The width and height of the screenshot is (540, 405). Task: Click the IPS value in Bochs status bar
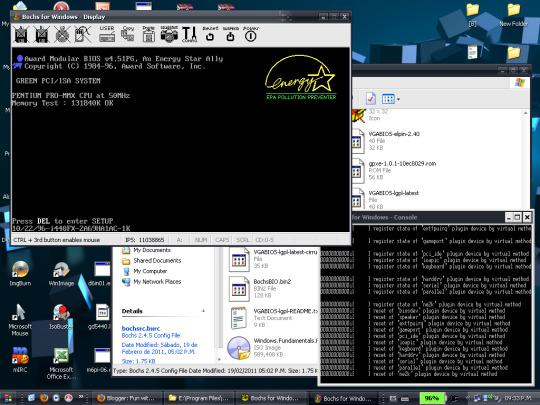pos(145,240)
